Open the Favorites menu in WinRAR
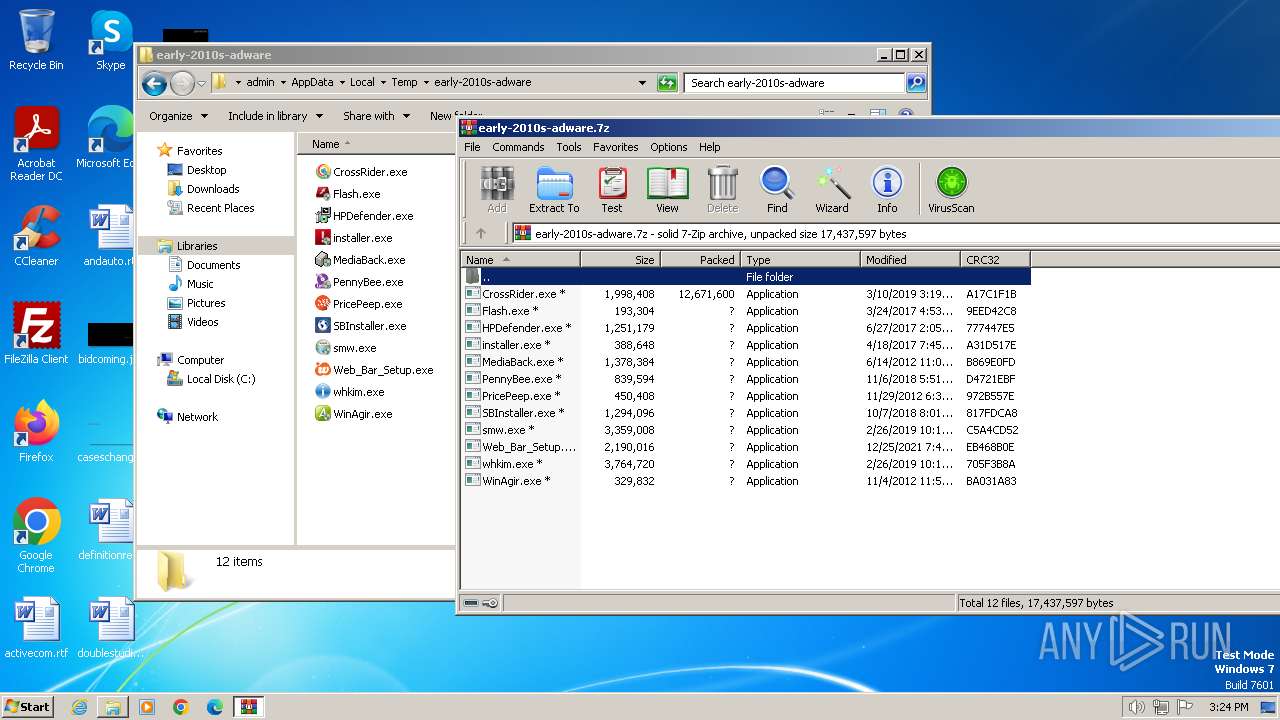Viewport: 1280px width, 720px height. [x=616, y=147]
